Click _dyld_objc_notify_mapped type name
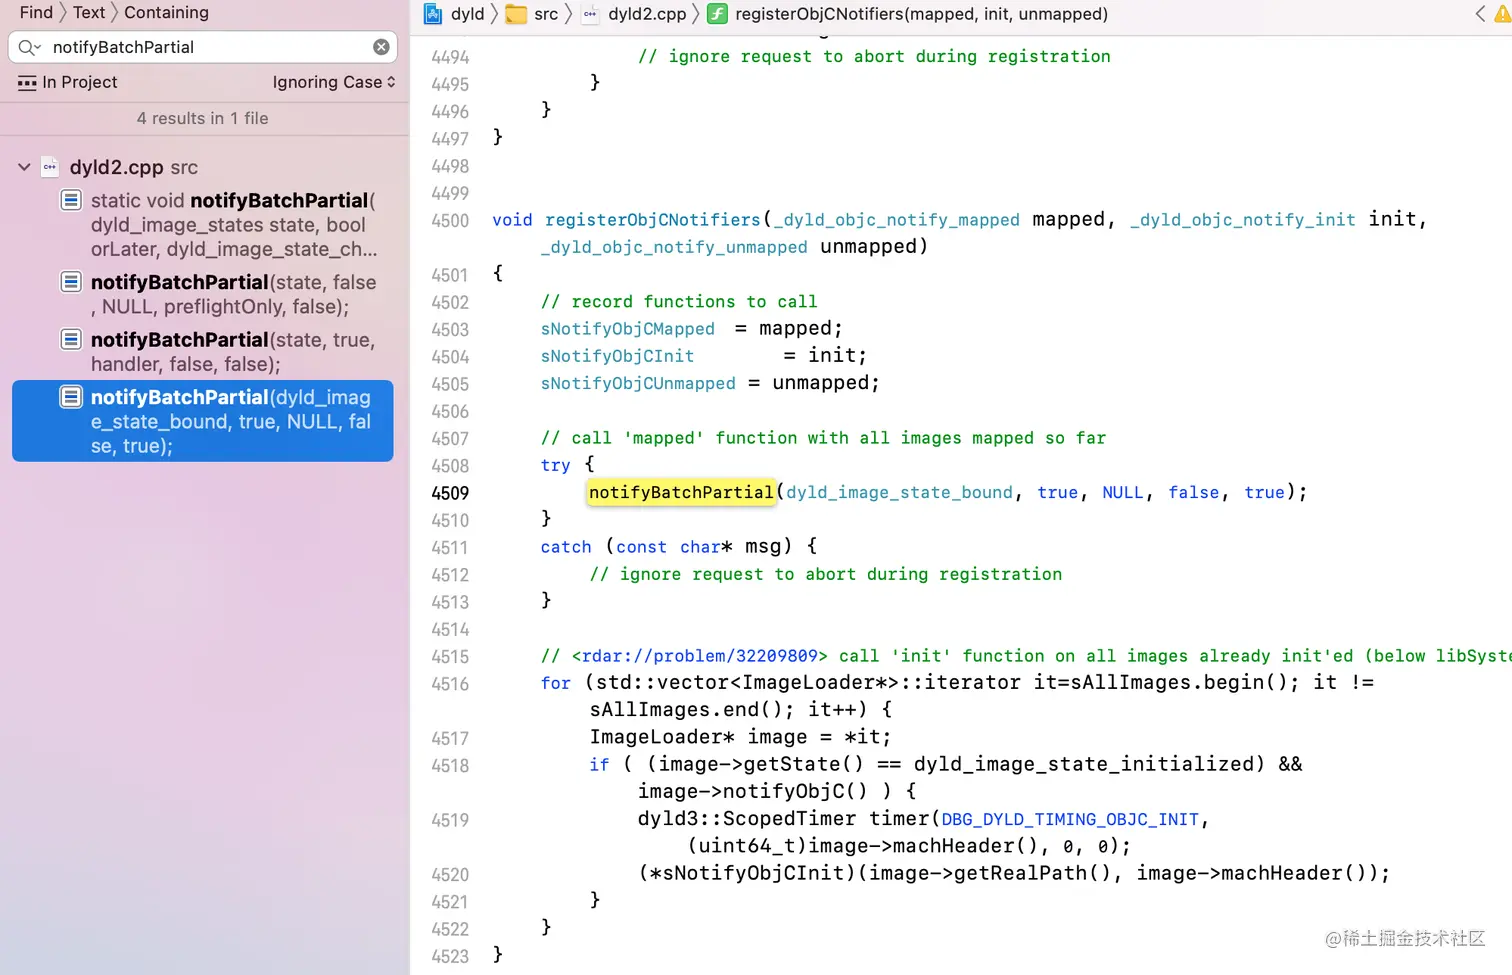The image size is (1512, 975). pyautogui.click(x=897, y=220)
